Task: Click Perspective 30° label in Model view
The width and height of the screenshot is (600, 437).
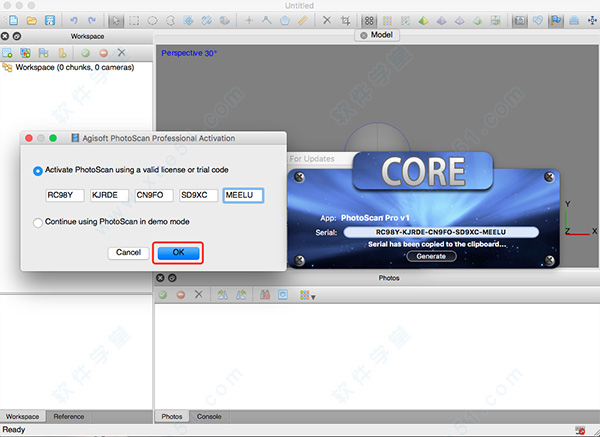Action: click(x=189, y=53)
